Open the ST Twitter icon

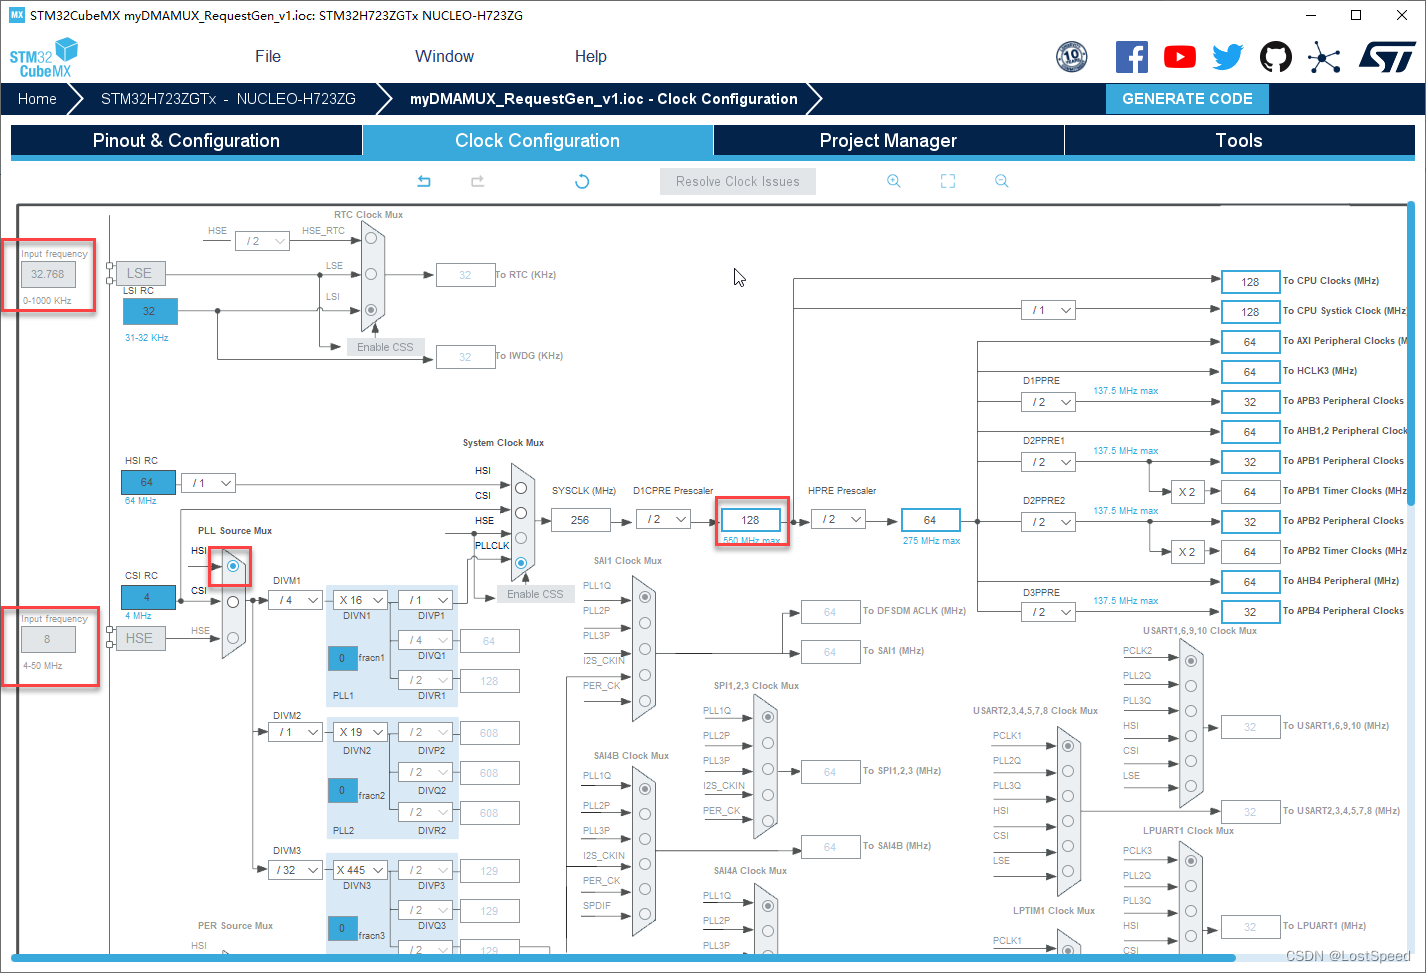1228,57
